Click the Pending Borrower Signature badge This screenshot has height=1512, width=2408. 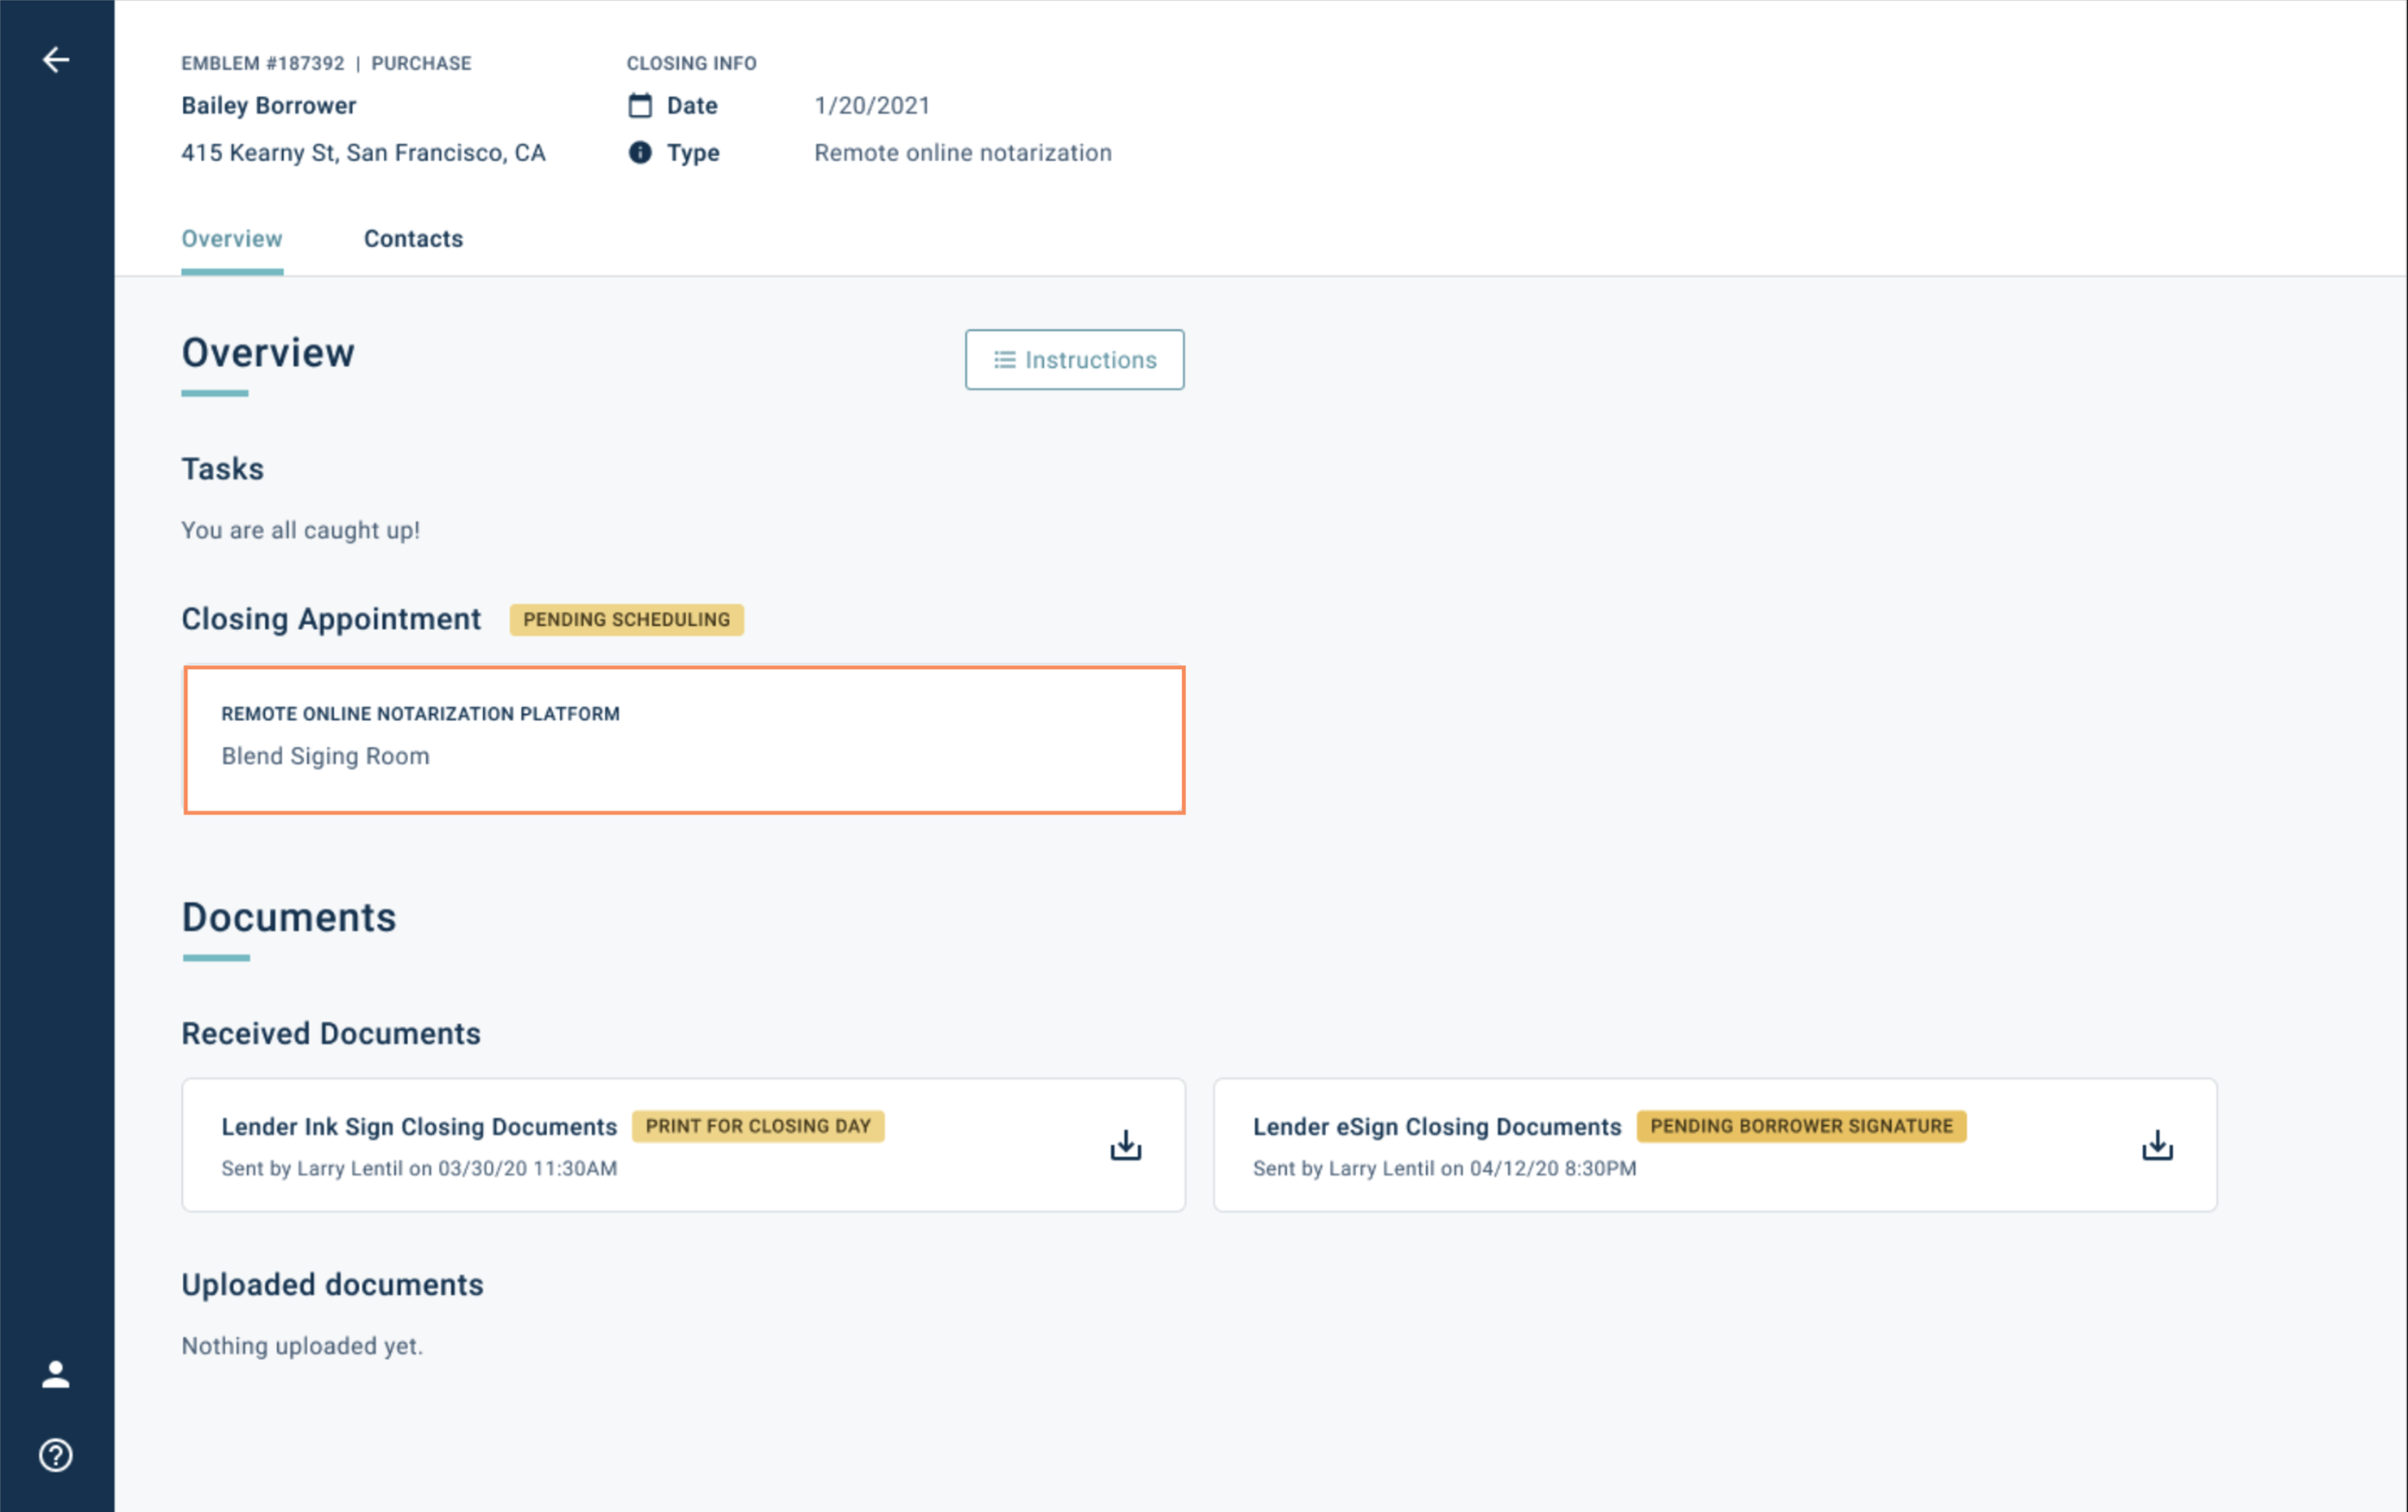(1800, 1127)
